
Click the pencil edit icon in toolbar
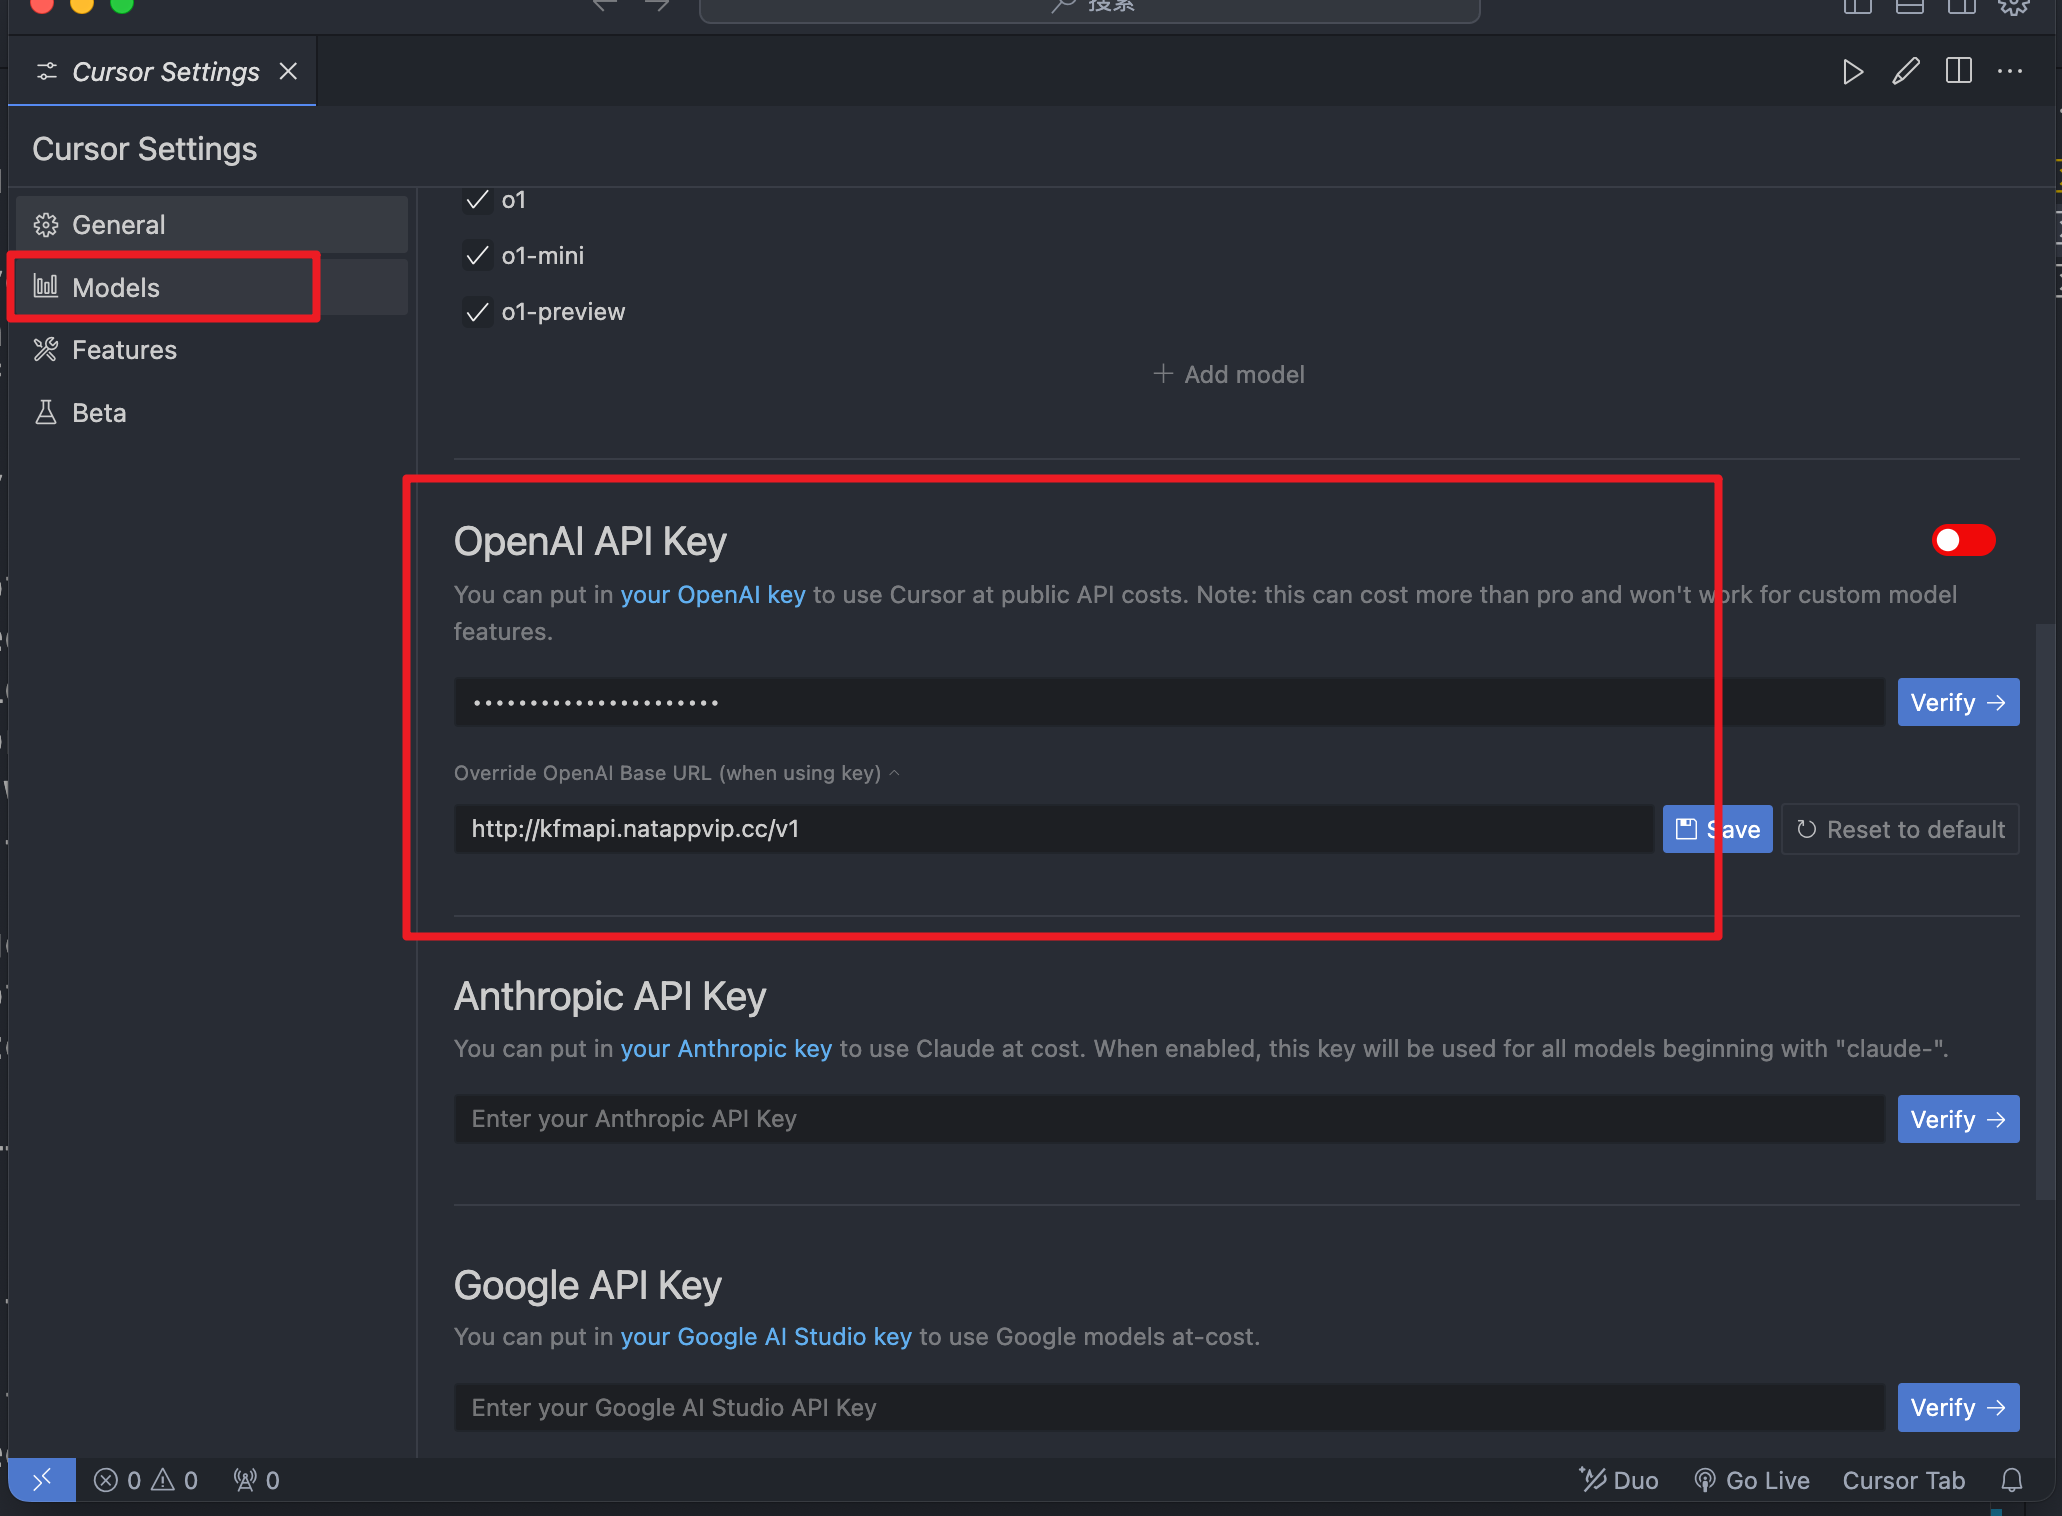point(1906,72)
